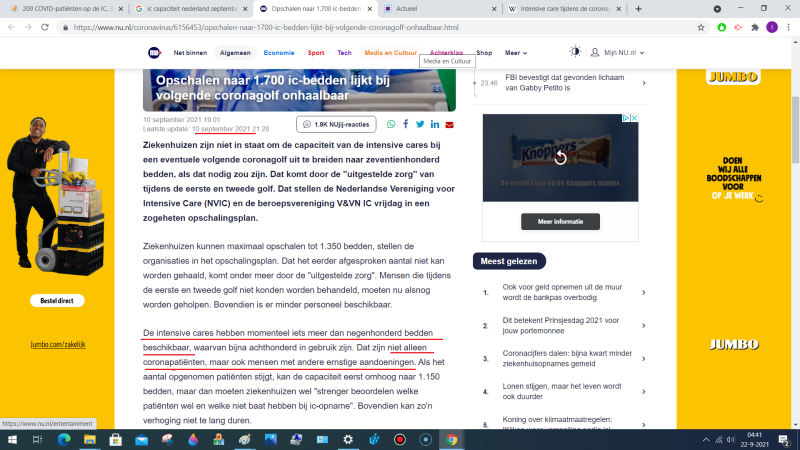Open Mijn NU.nl account dropdown
This screenshot has width=800, height=450.
617,53
